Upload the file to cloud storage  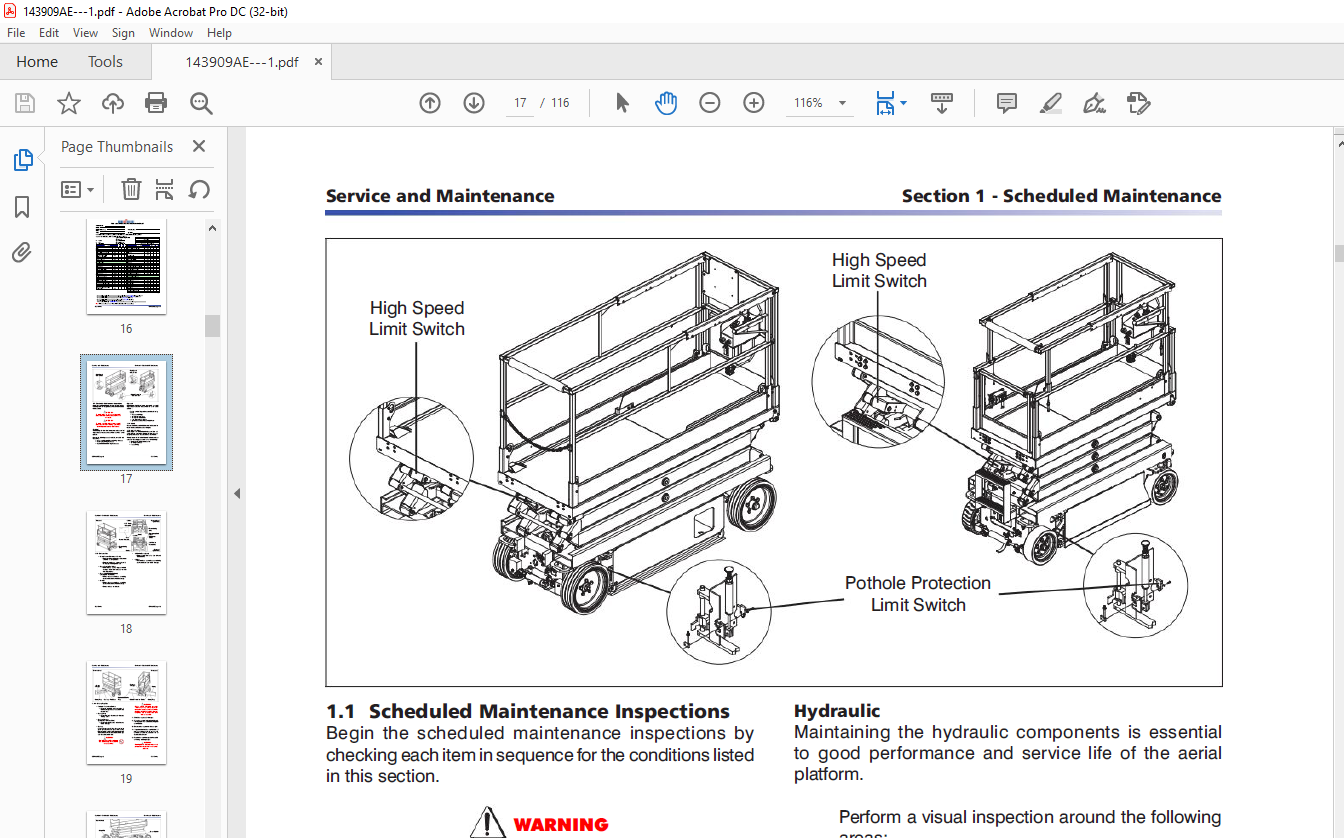pyautogui.click(x=113, y=103)
